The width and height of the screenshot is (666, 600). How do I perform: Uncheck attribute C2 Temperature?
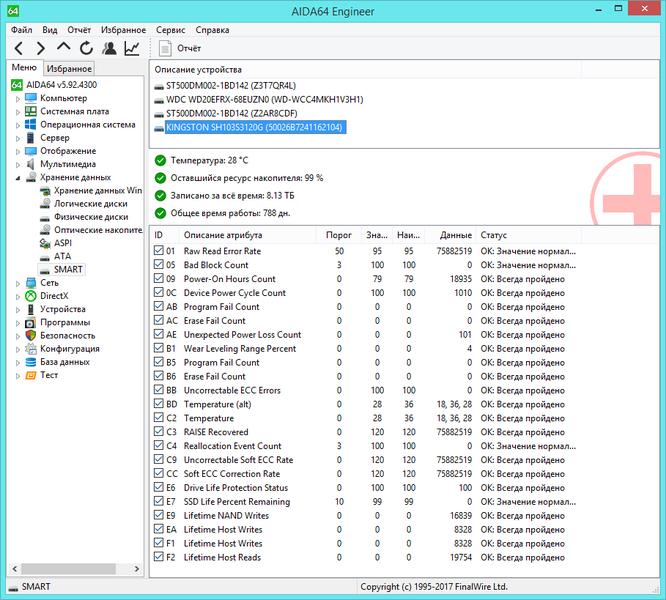click(159, 417)
